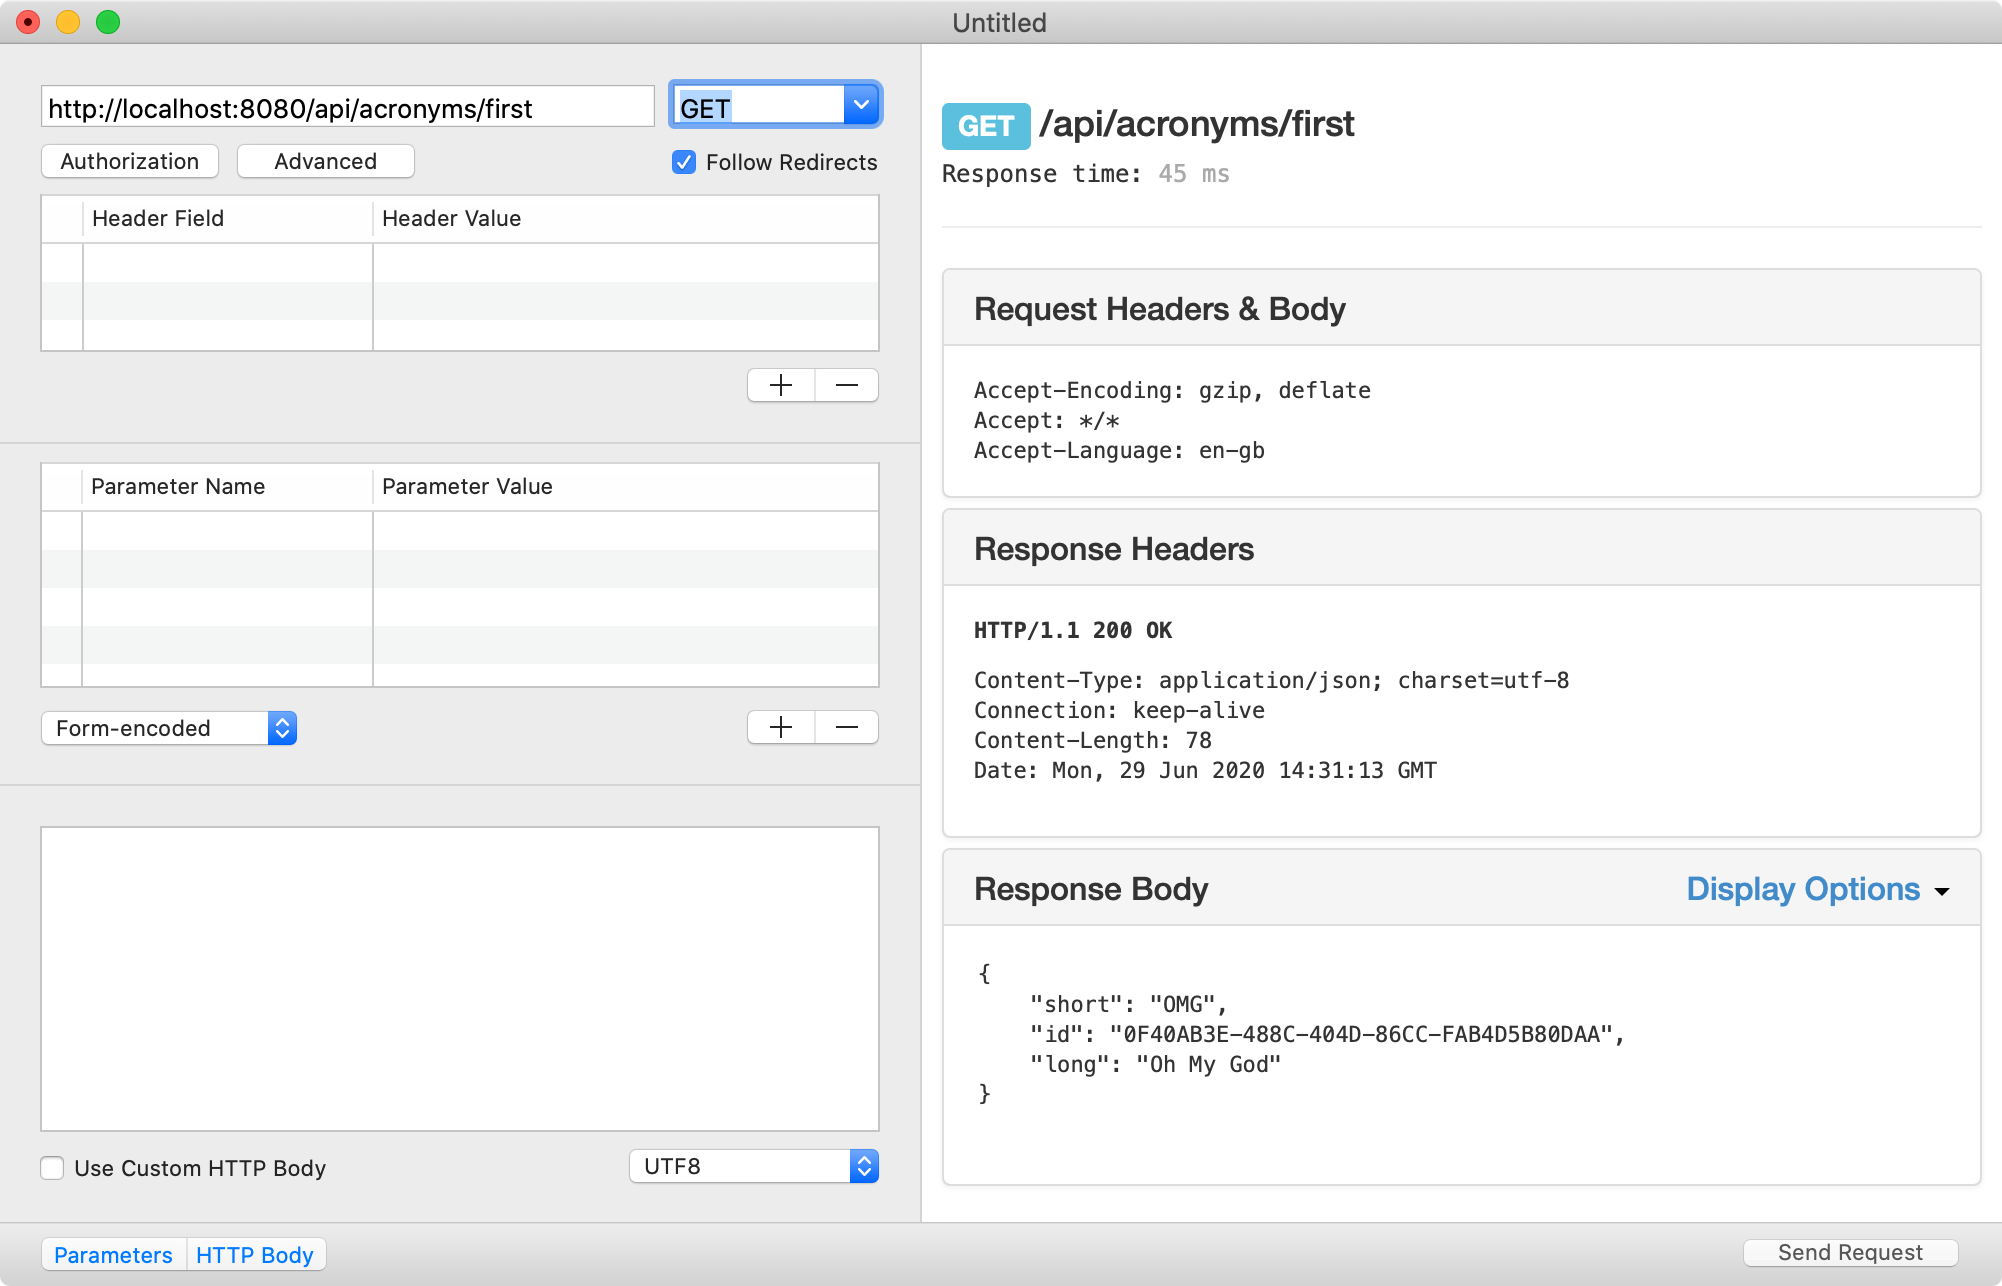2002x1286 pixels.
Task: Add a new header field row
Action: coord(781,385)
